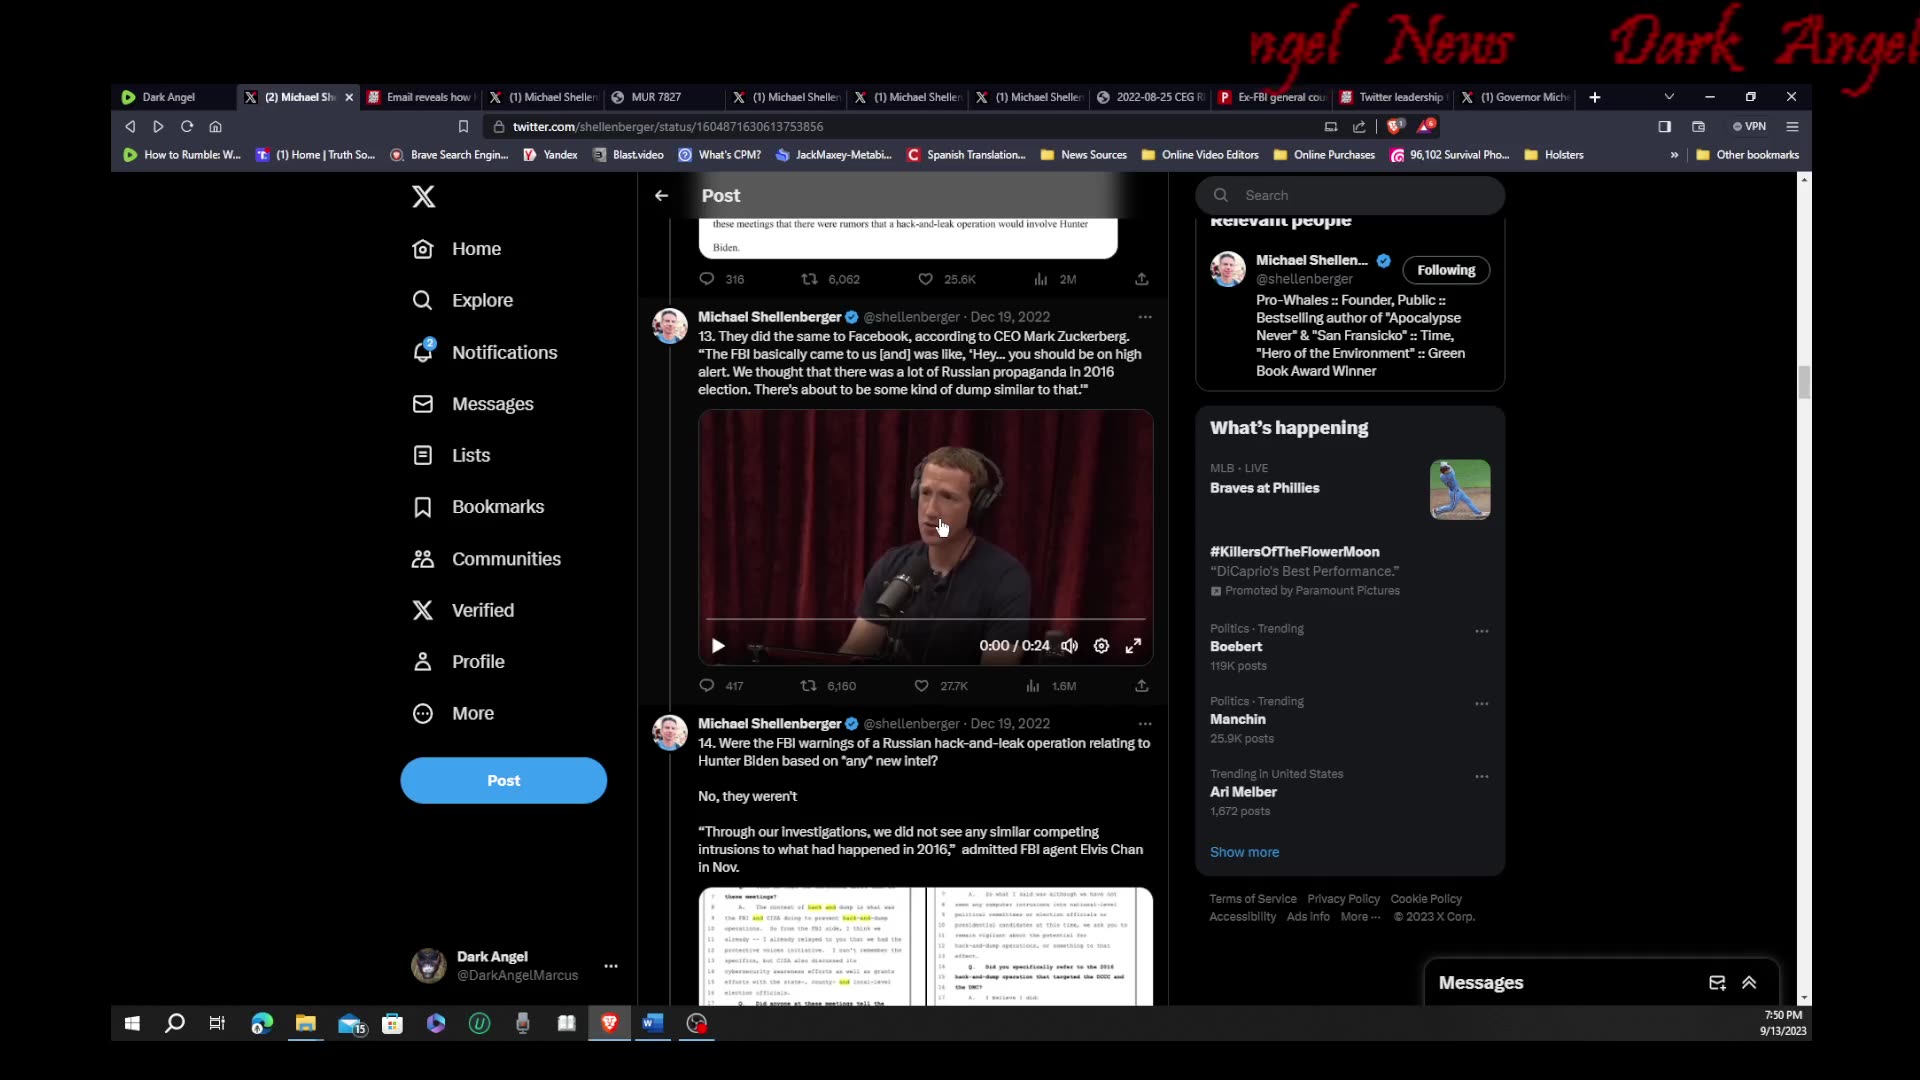1920x1080 pixels.
Task: Share post 13 via share icon
Action: (x=1141, y=686)
